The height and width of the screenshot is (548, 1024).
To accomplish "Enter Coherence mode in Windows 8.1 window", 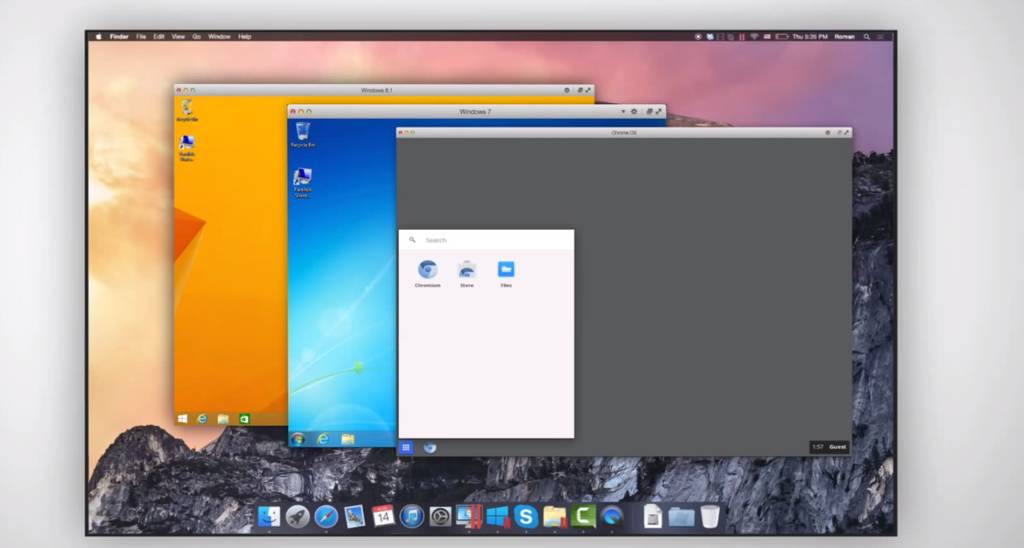I will point(579,90).
